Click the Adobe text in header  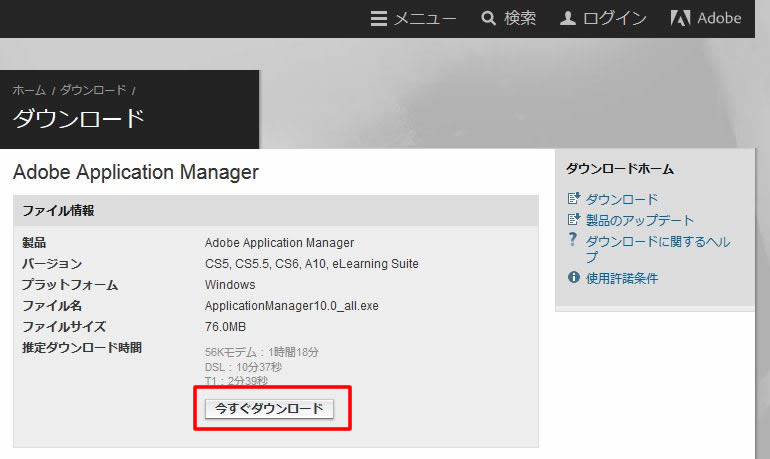click(x=719, y=18)
